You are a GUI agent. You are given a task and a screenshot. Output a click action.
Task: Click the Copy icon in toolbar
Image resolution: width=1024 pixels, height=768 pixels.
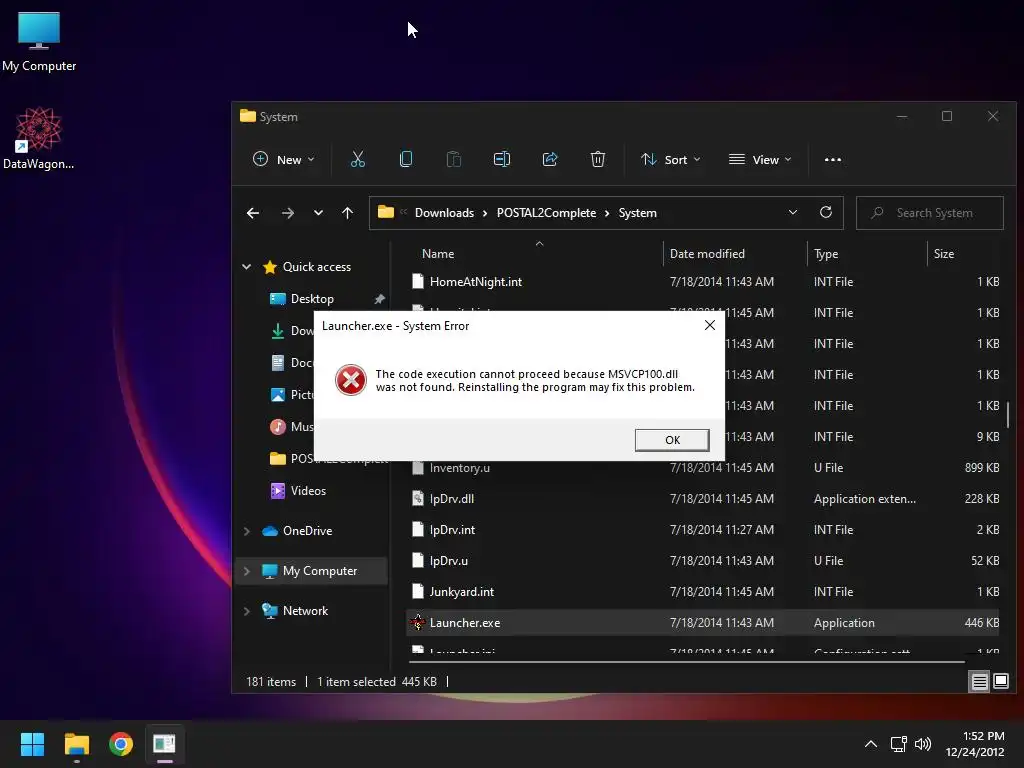pos(406,159)
